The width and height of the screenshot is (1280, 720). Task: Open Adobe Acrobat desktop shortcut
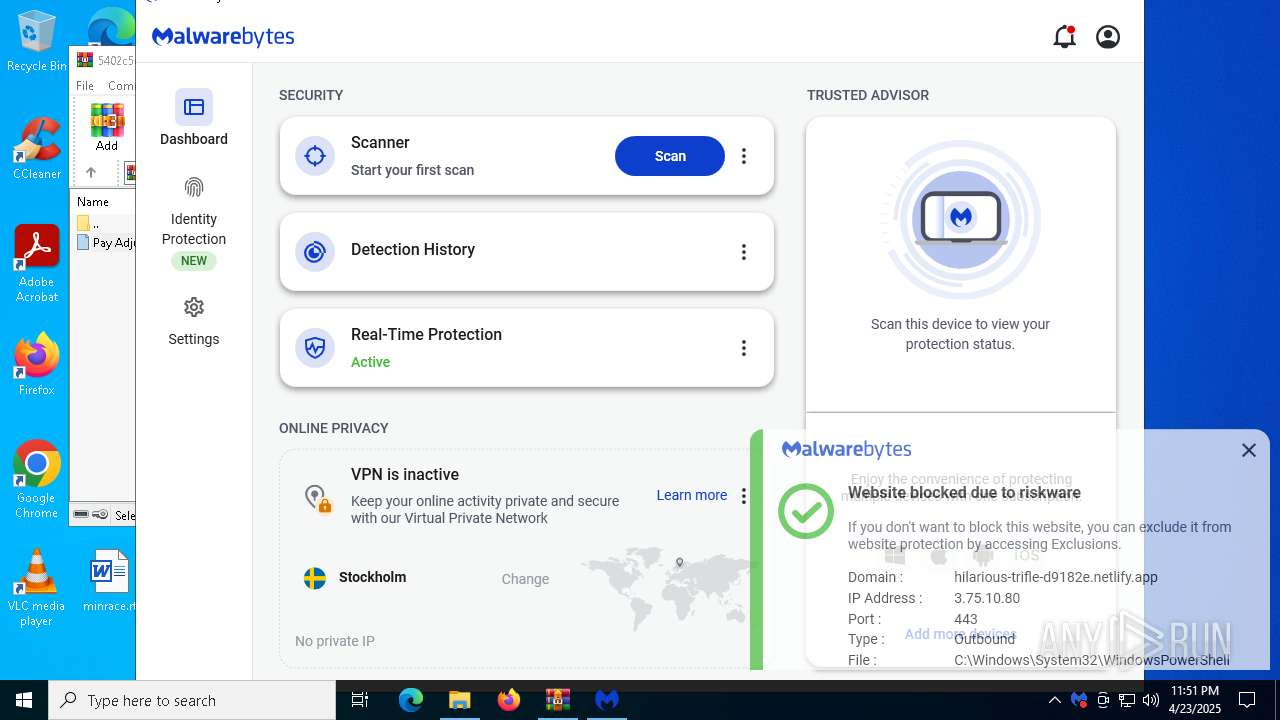pos(37,264)
